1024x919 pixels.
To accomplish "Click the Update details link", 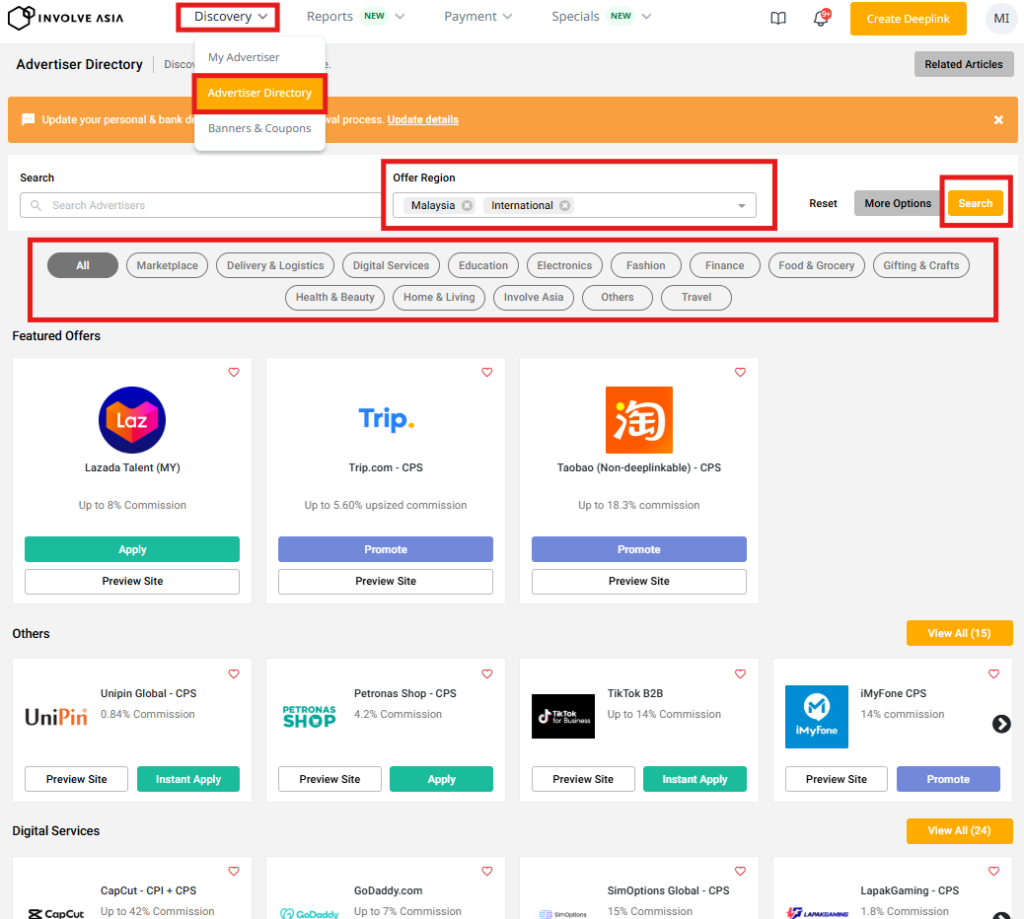I will click(x=423, y=120).
